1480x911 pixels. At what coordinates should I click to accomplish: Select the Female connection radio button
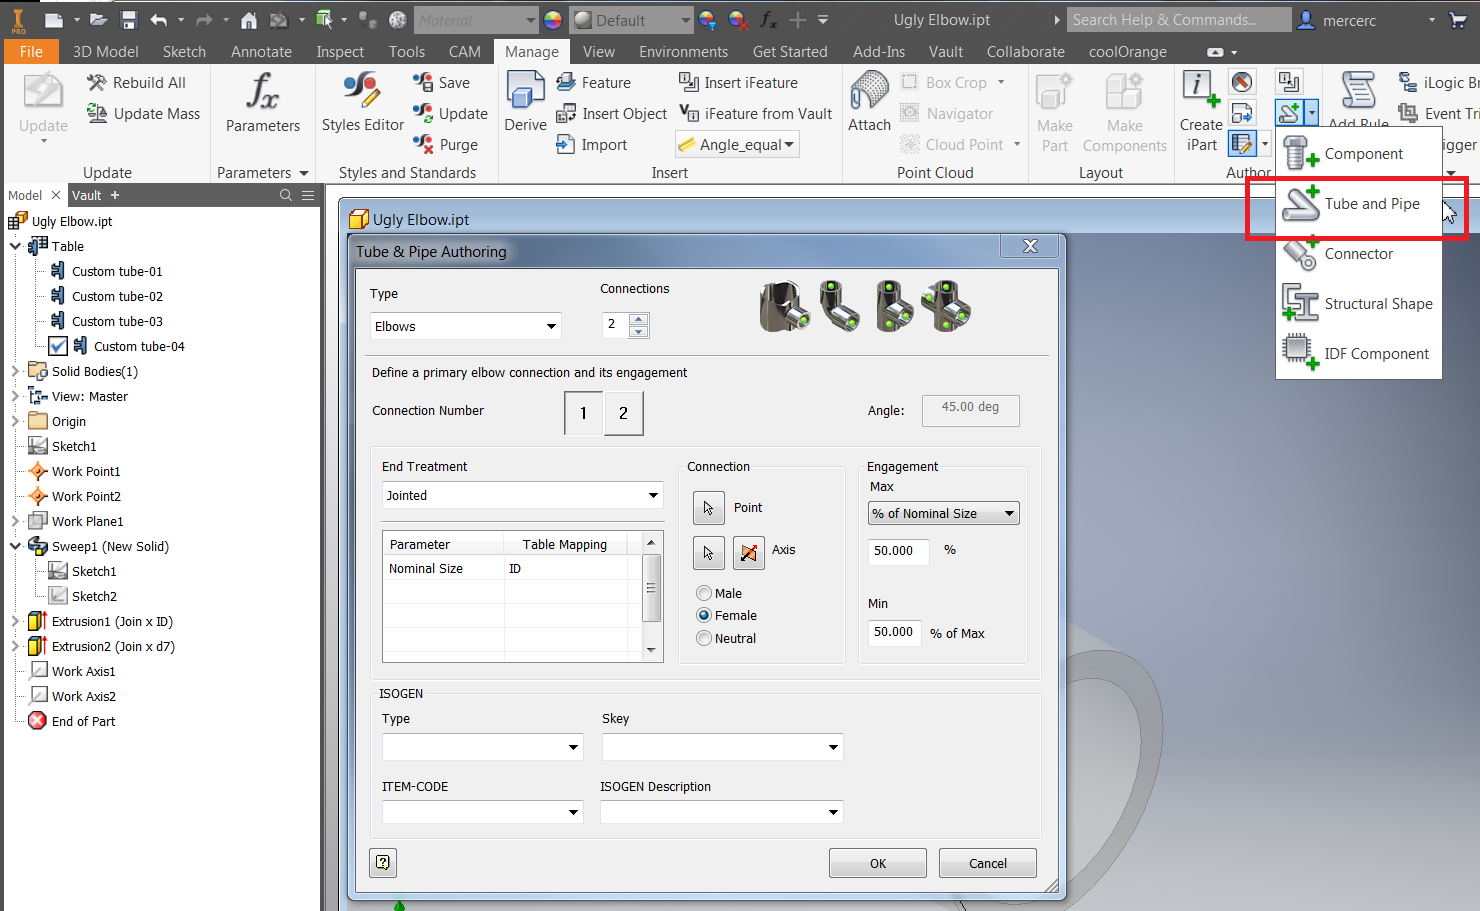704,615
